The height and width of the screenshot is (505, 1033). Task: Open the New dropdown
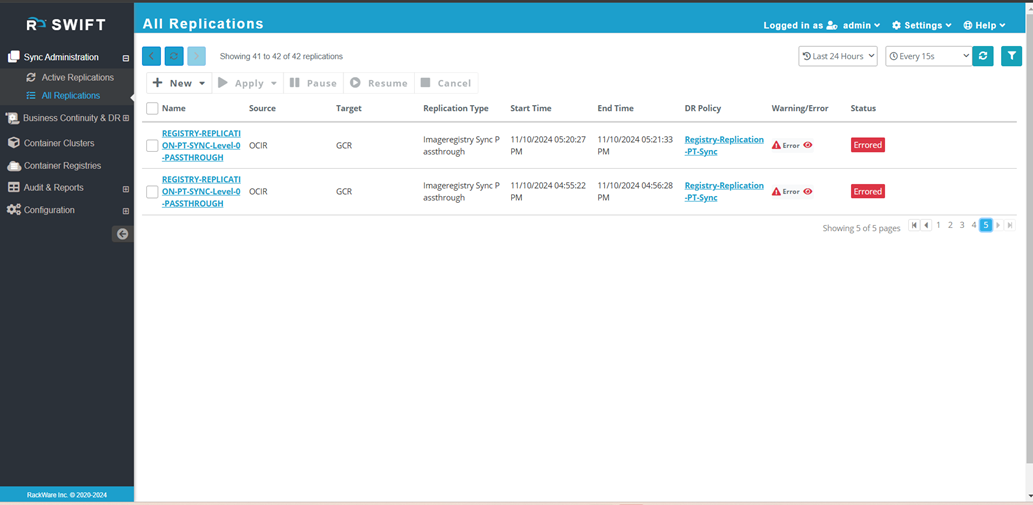point(179,83)
